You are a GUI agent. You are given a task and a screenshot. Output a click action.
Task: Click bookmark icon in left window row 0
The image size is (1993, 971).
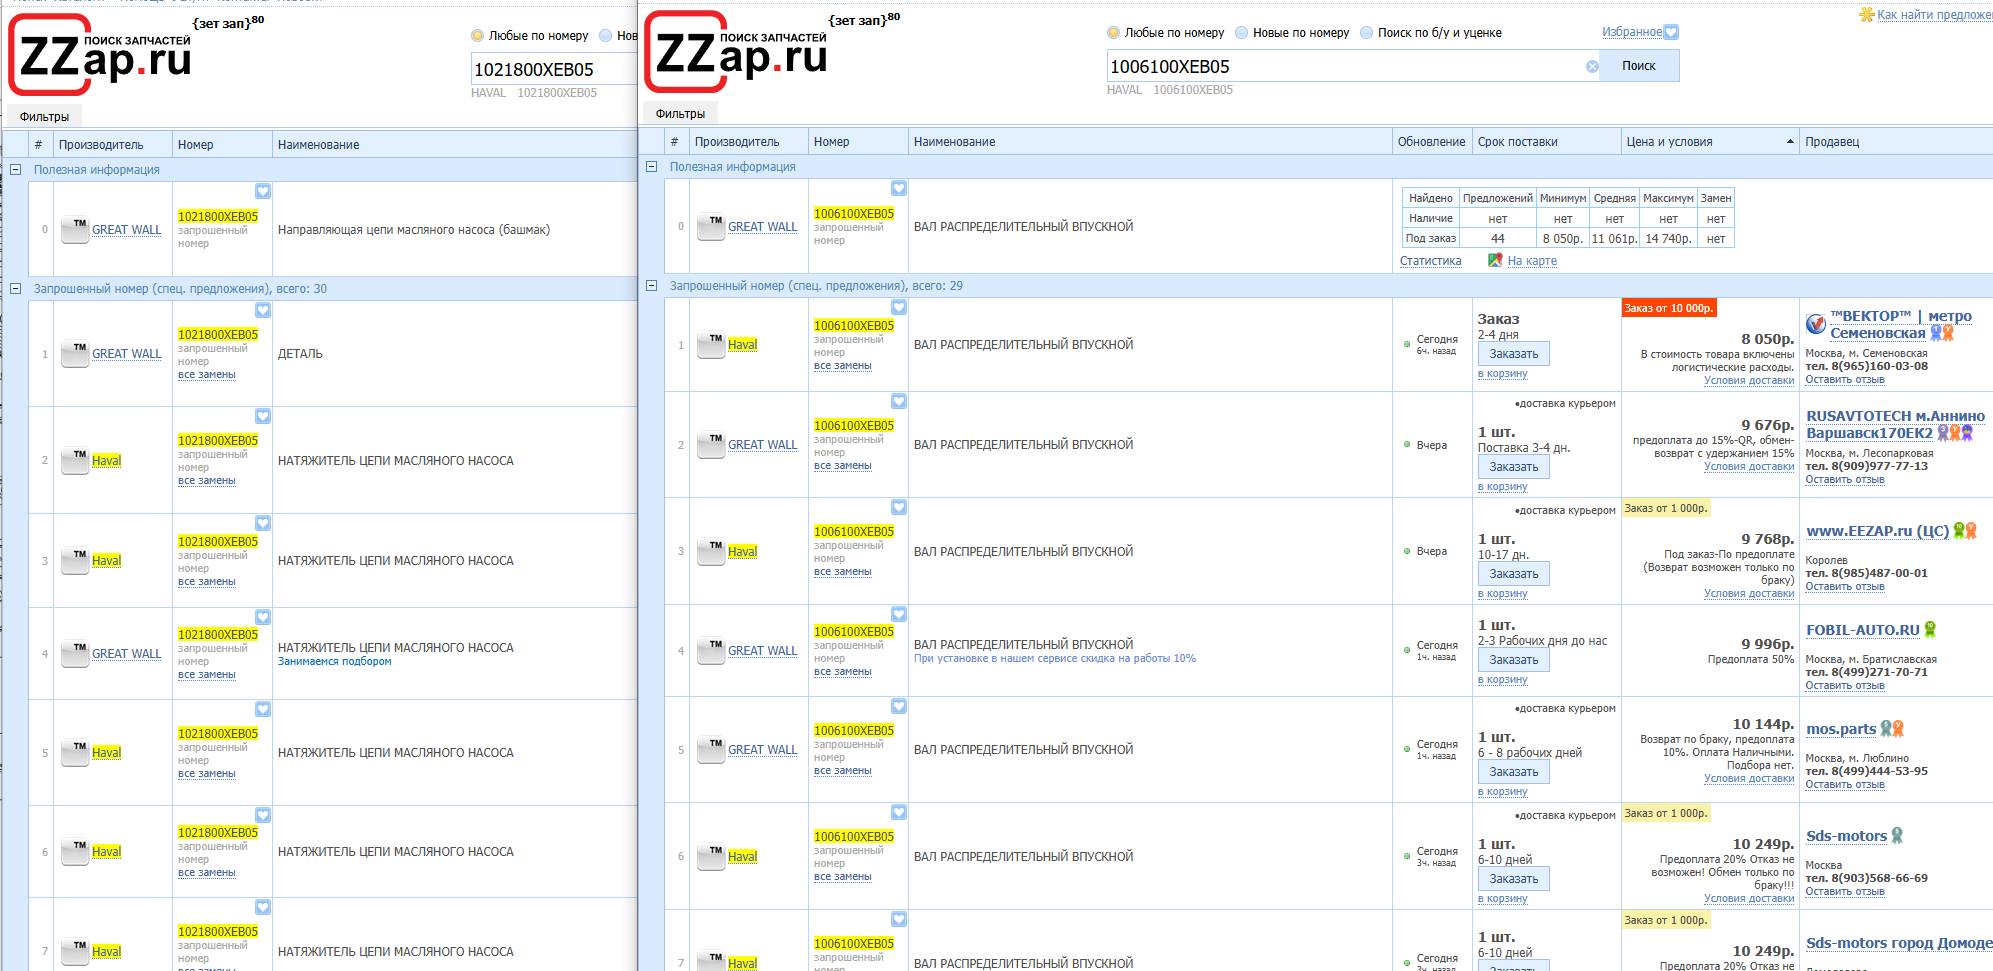pyautogui.click(x=263, y=191)
